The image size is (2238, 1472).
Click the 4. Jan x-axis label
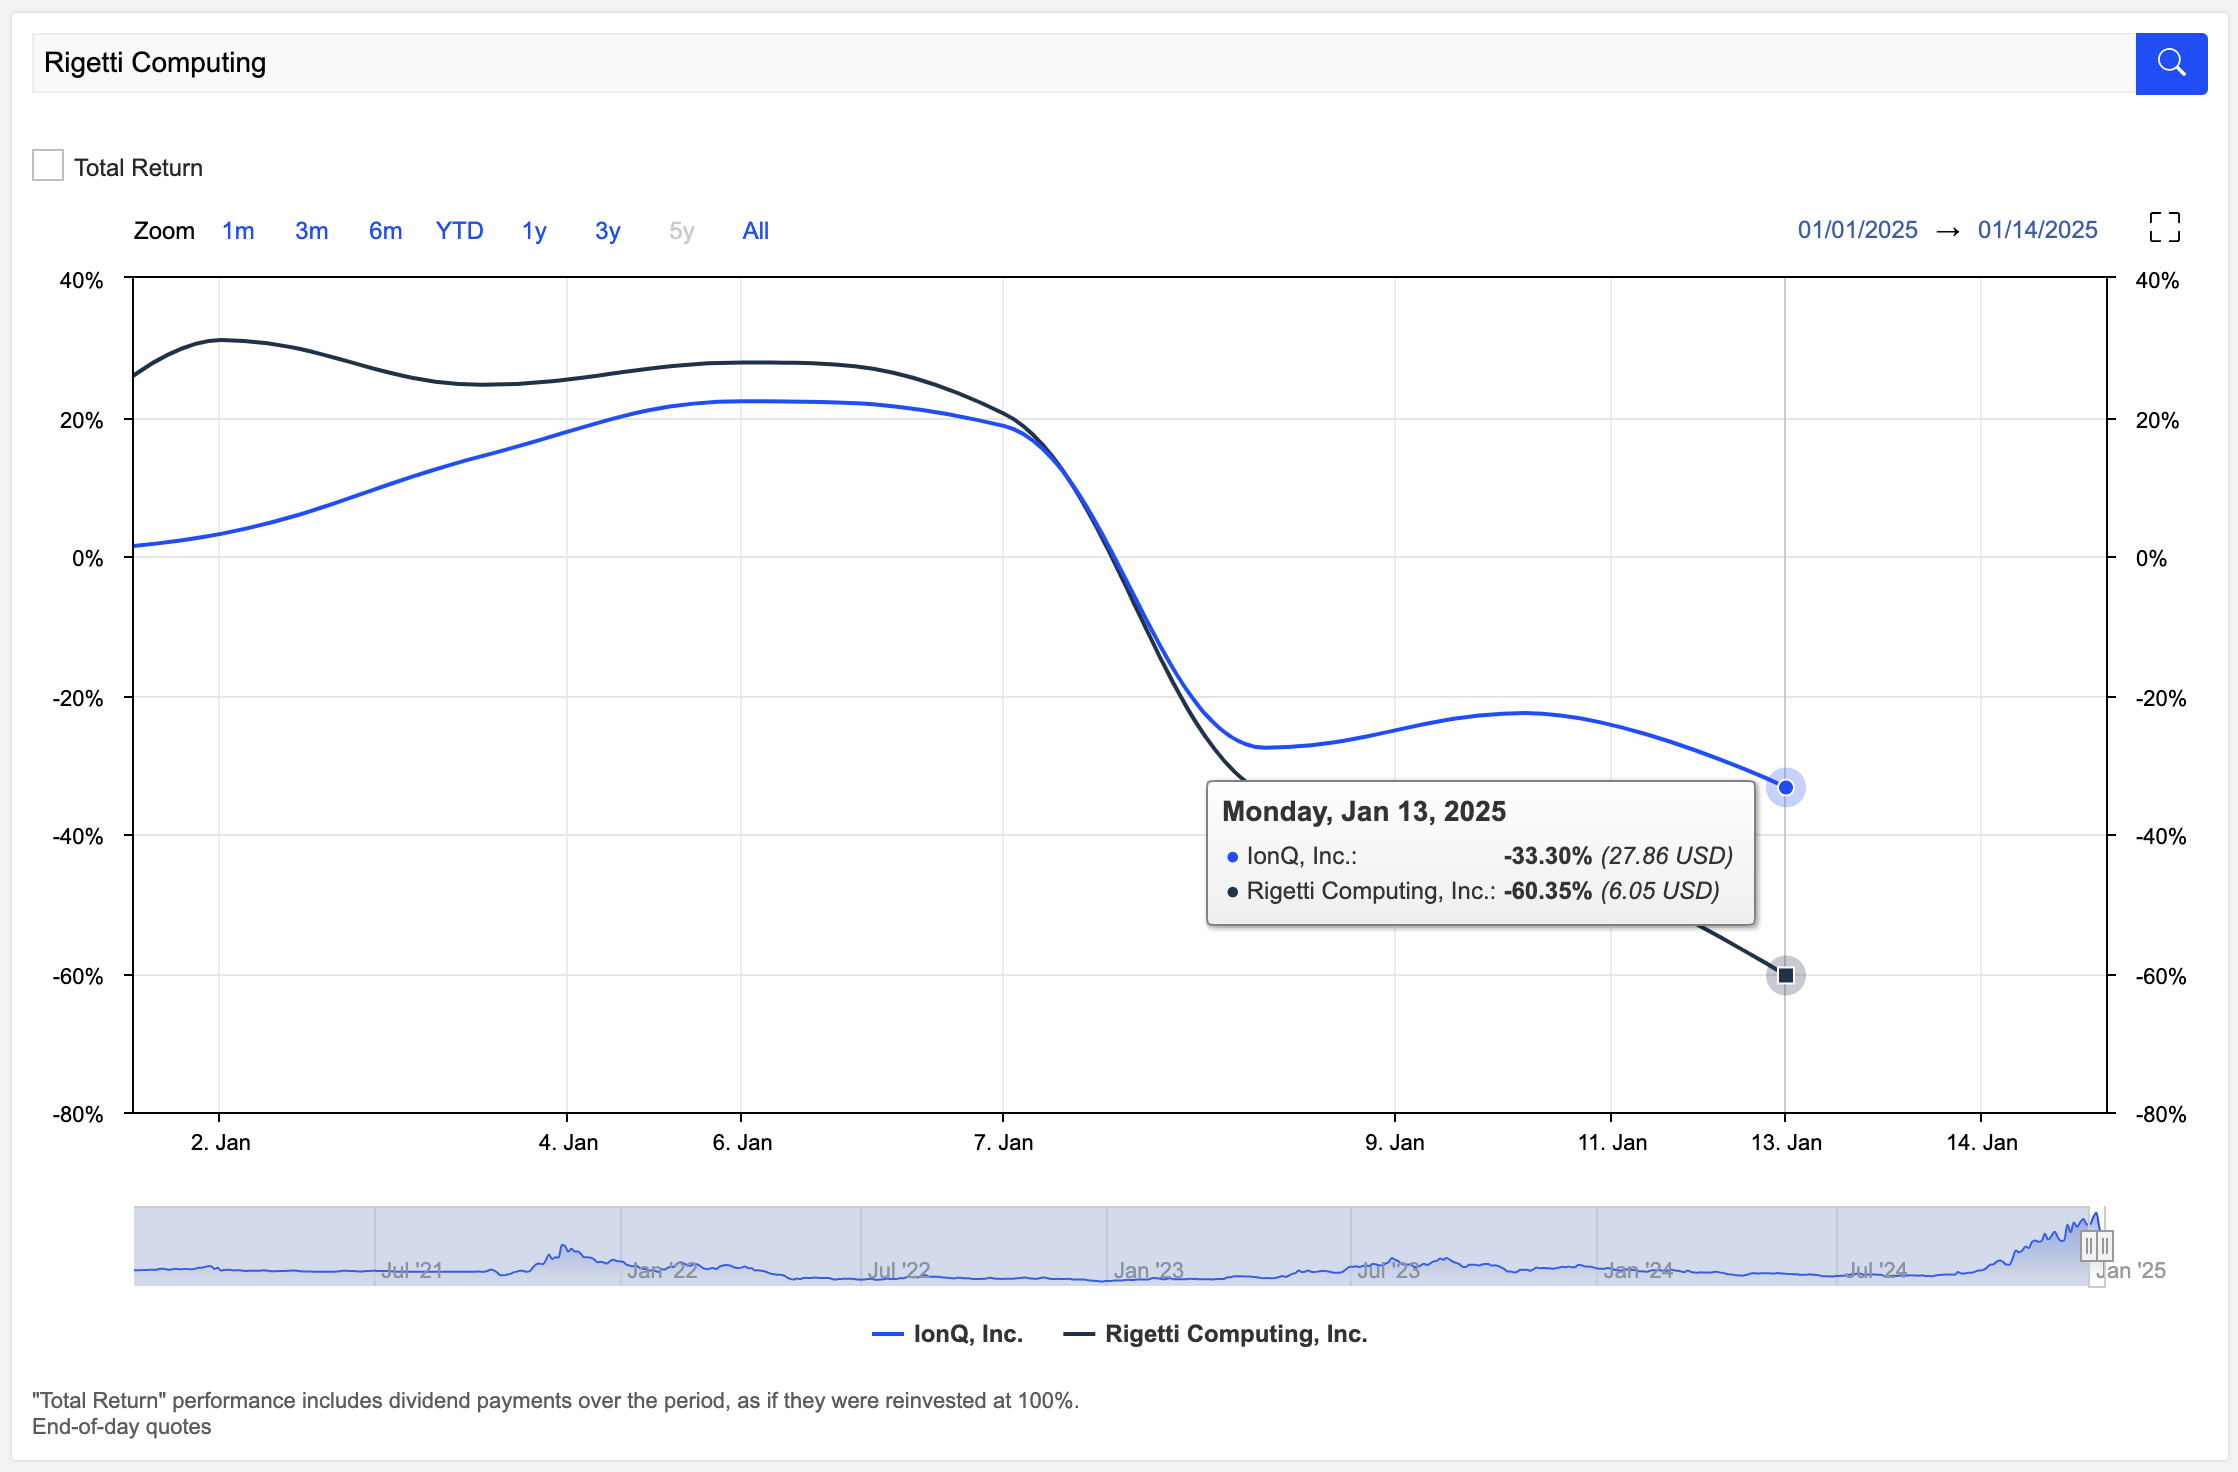568,1143
